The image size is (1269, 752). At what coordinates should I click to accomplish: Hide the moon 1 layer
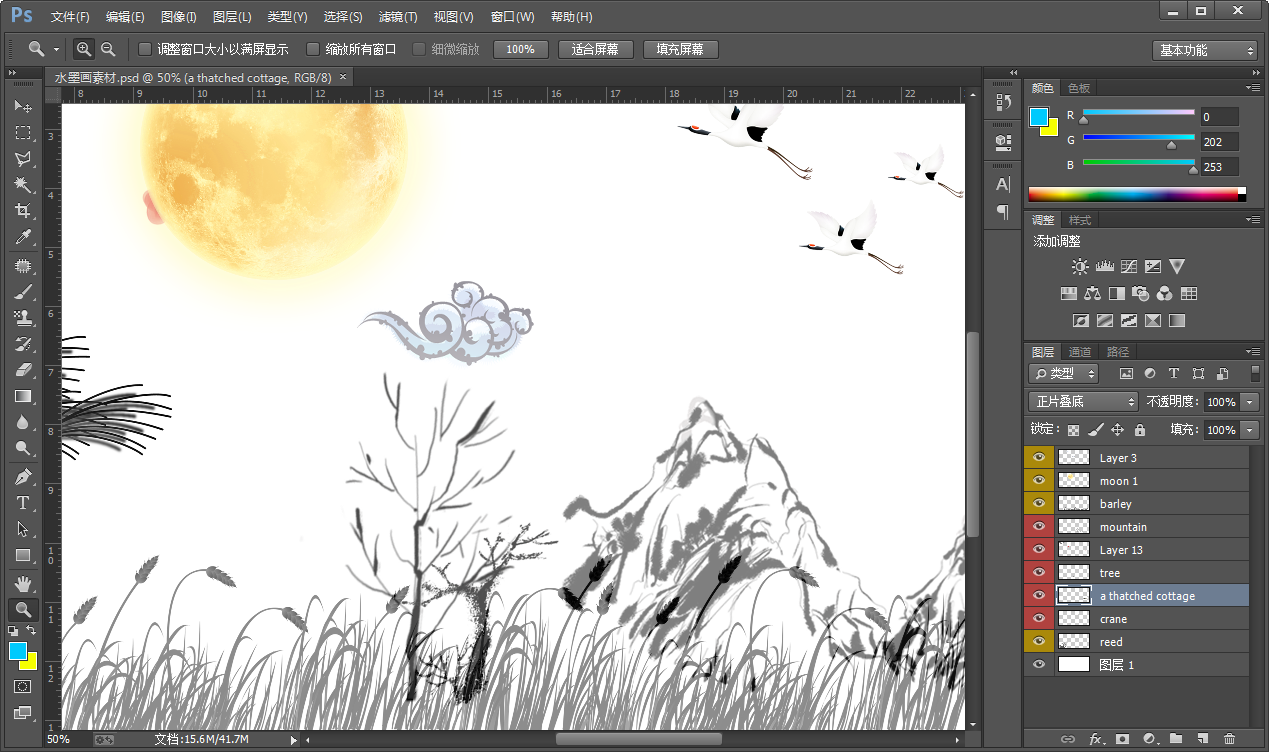click(x=1039, y=480)
